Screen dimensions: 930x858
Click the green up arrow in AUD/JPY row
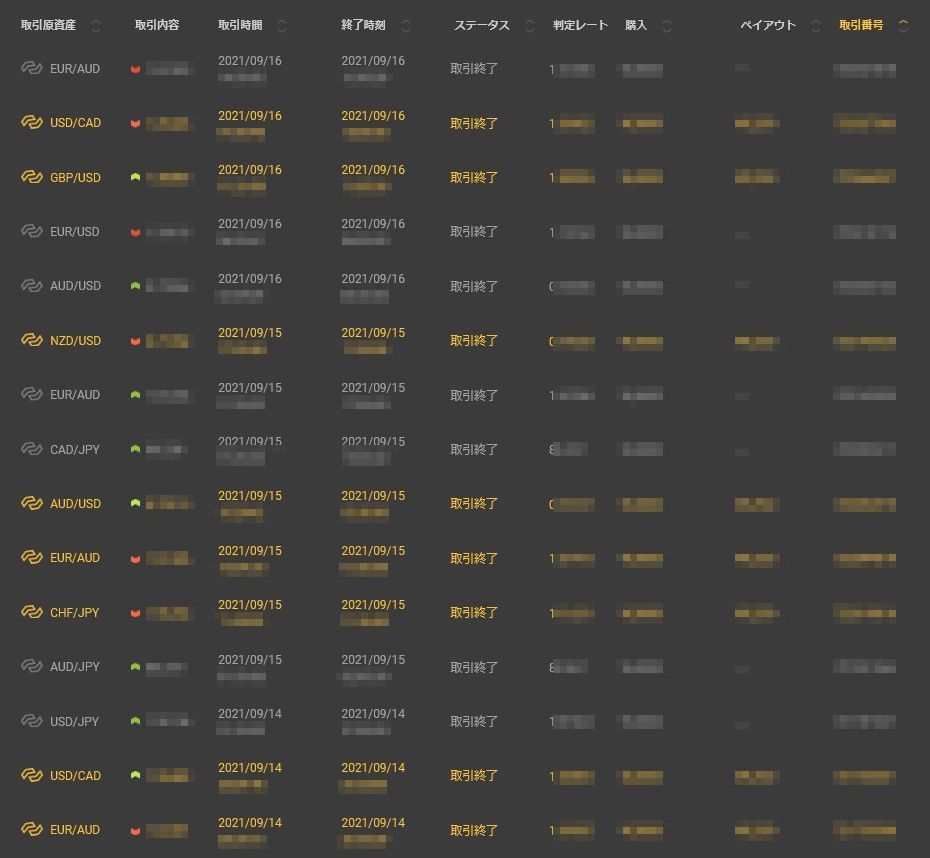pos(135,667)
